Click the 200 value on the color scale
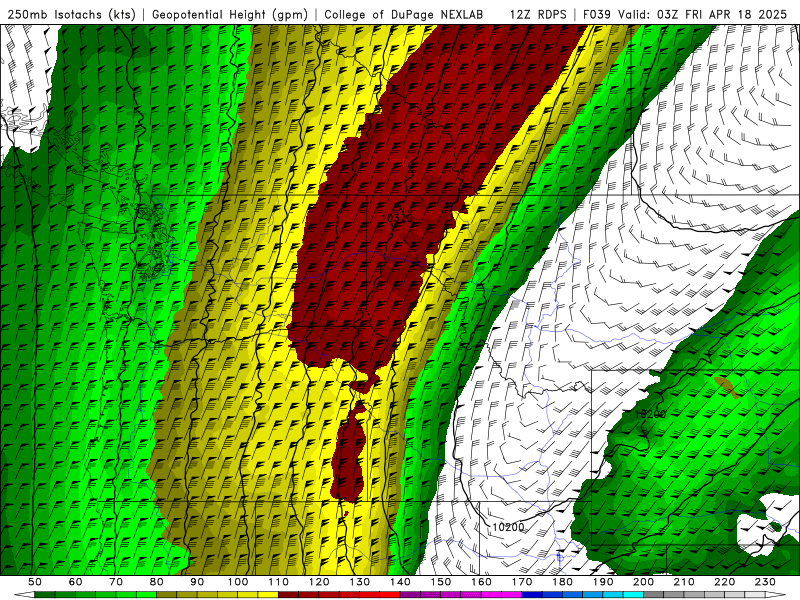800x600 pixels. click(643, 582)
